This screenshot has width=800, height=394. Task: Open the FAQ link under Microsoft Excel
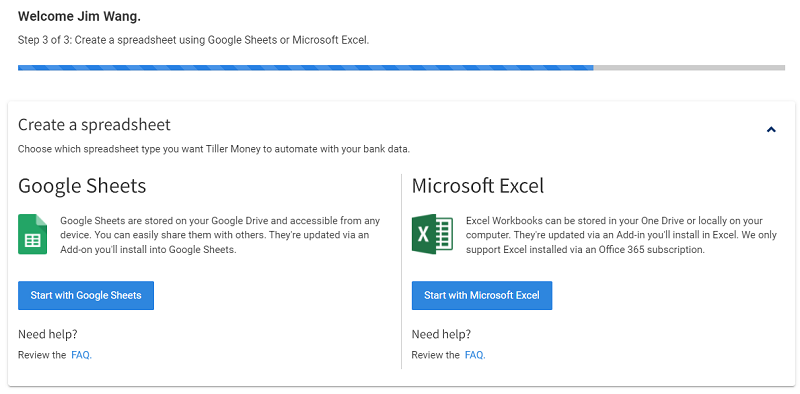click(x=475, y=355)
